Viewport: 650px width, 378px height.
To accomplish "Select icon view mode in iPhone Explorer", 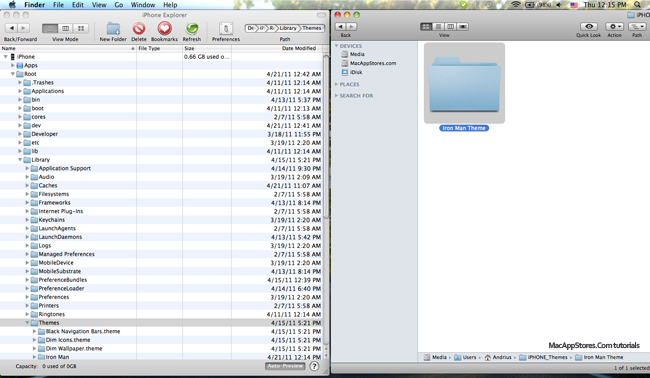I will (81, 28).
